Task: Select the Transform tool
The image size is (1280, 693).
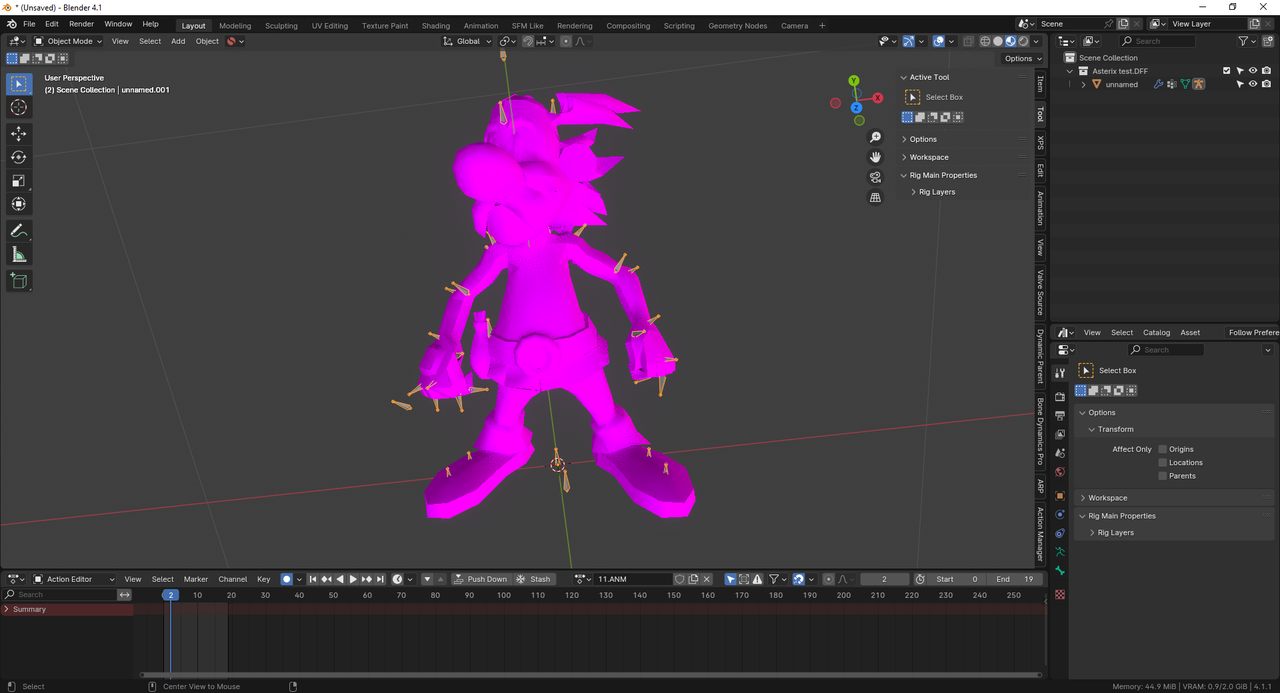Action: pyautogui.click(x=18, y=204)
